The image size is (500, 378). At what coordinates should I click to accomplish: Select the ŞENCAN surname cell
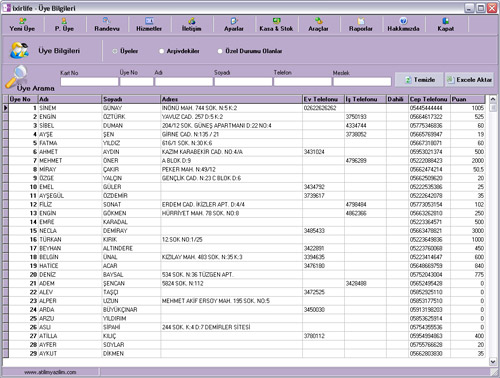tap(131, 283)
